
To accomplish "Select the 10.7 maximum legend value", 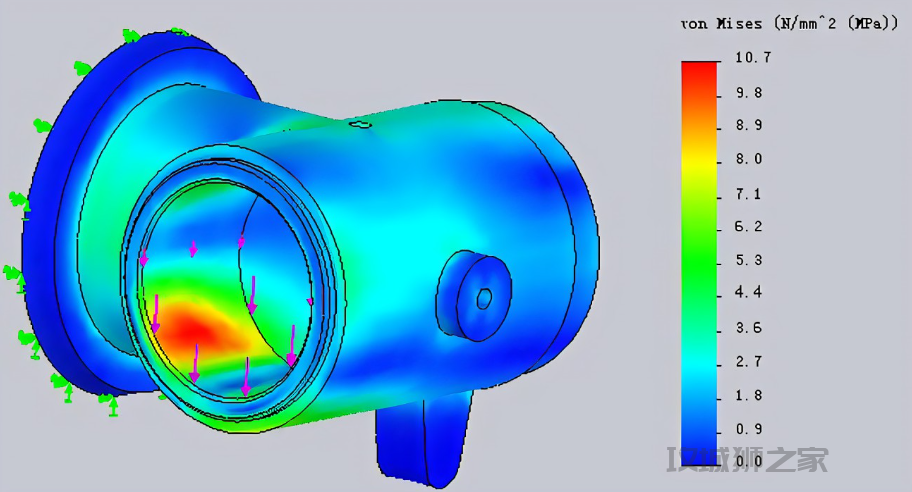I will tap(752, 58).
